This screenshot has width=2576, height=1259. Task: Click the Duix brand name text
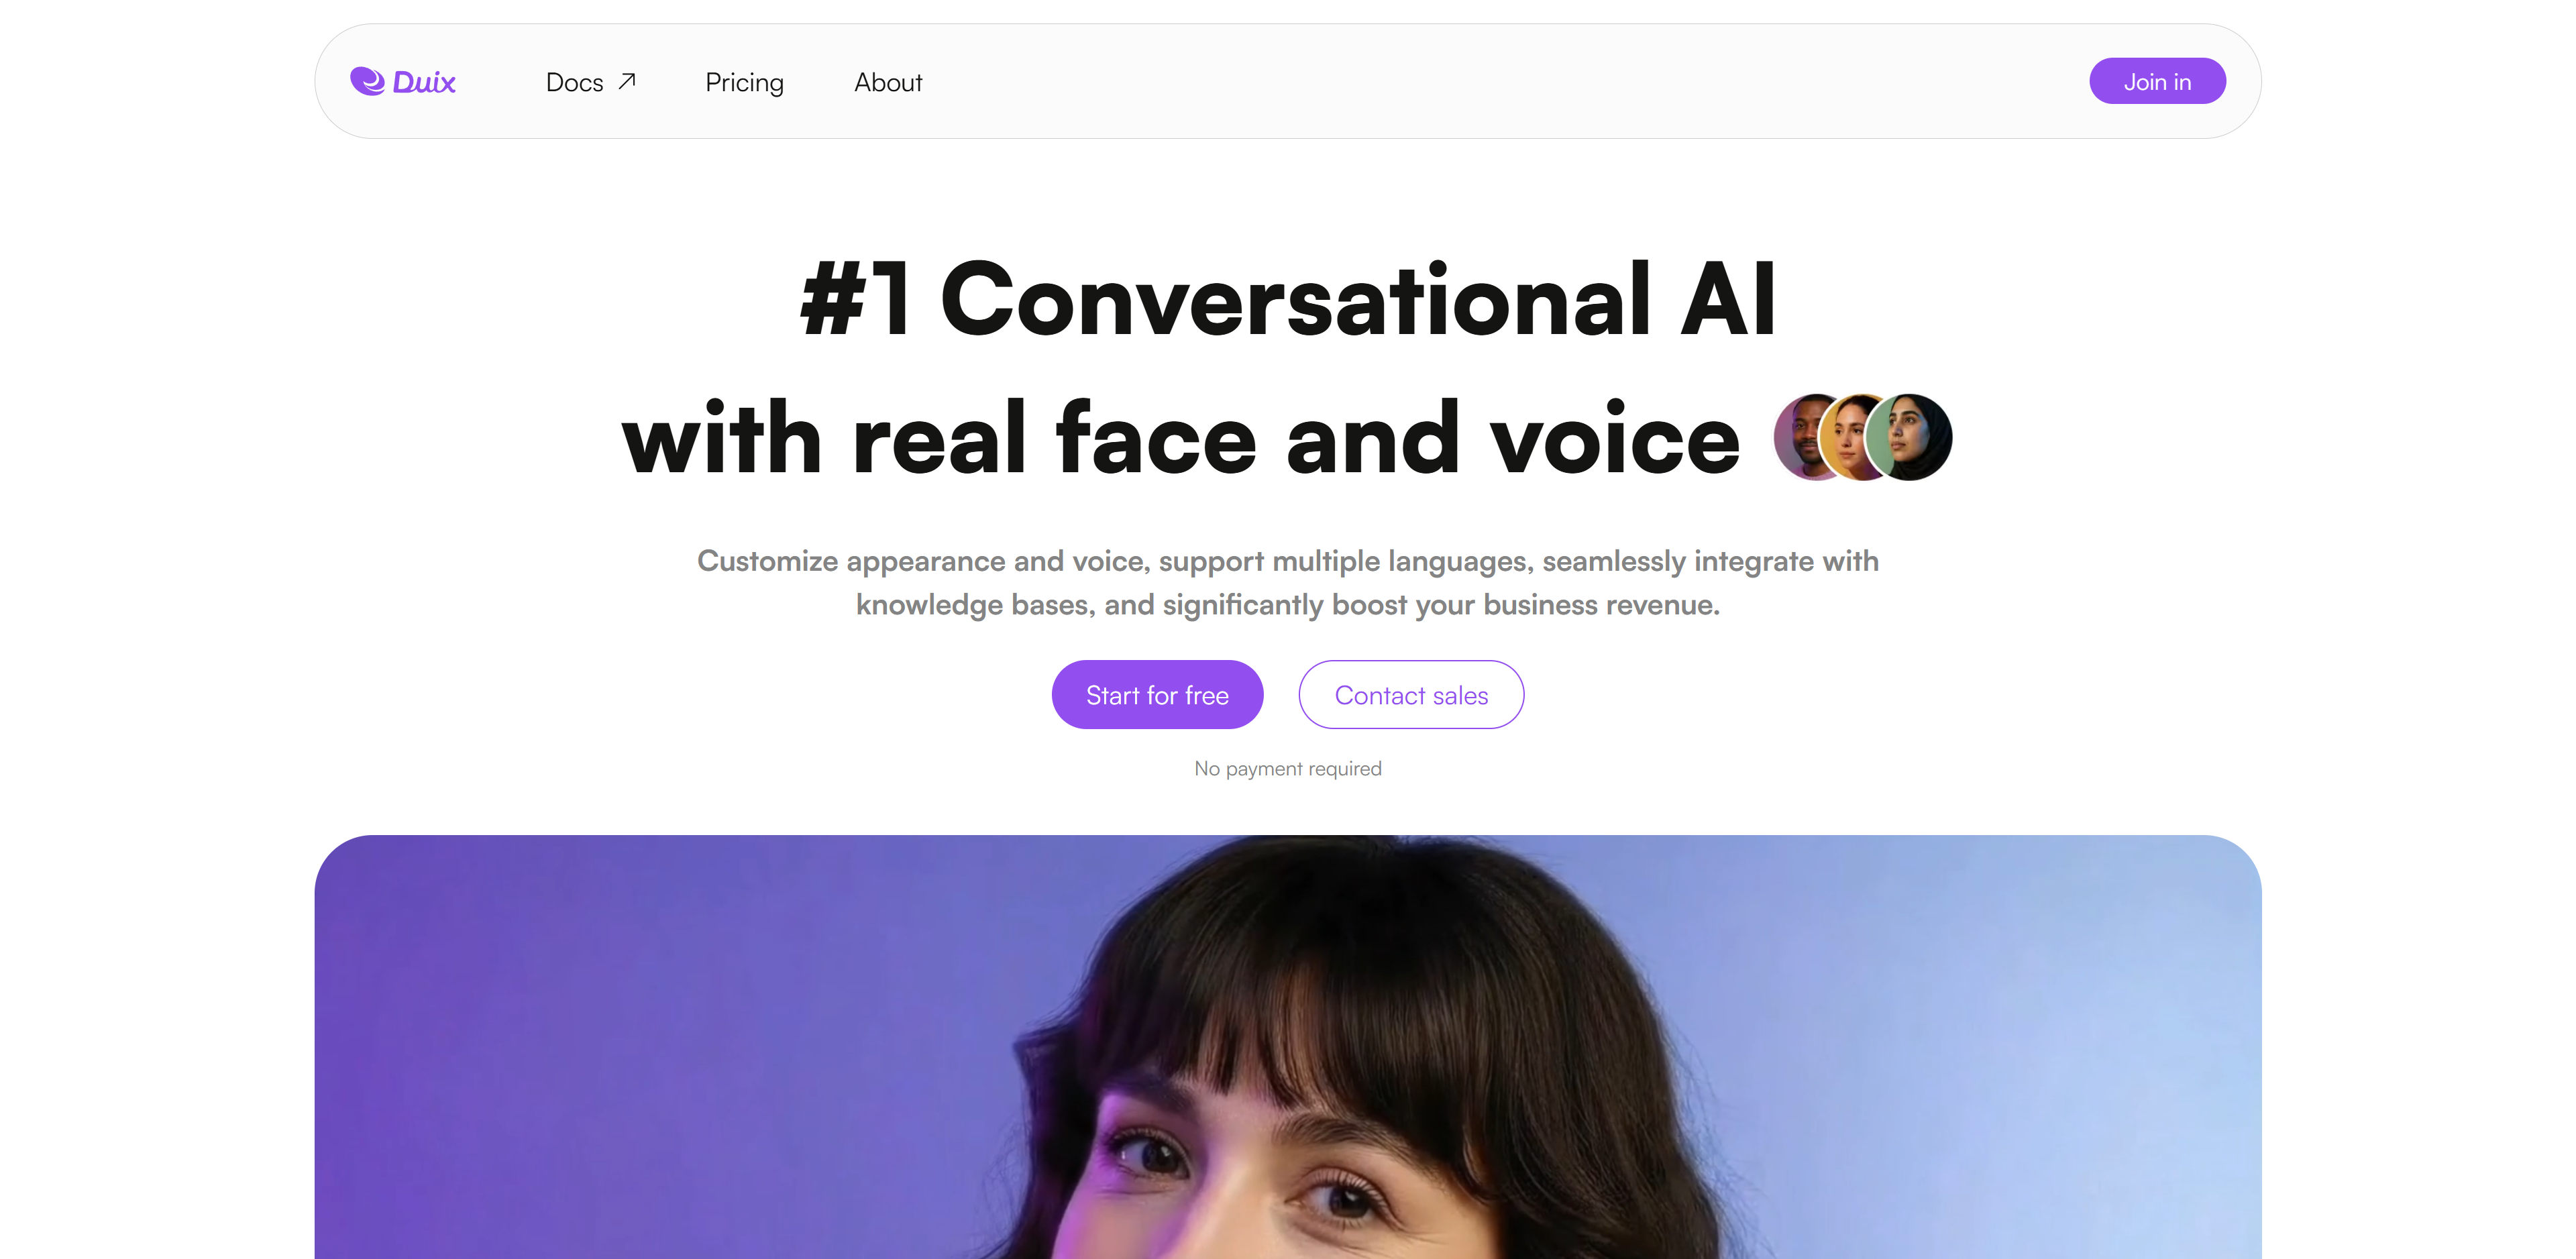point(424,82)
